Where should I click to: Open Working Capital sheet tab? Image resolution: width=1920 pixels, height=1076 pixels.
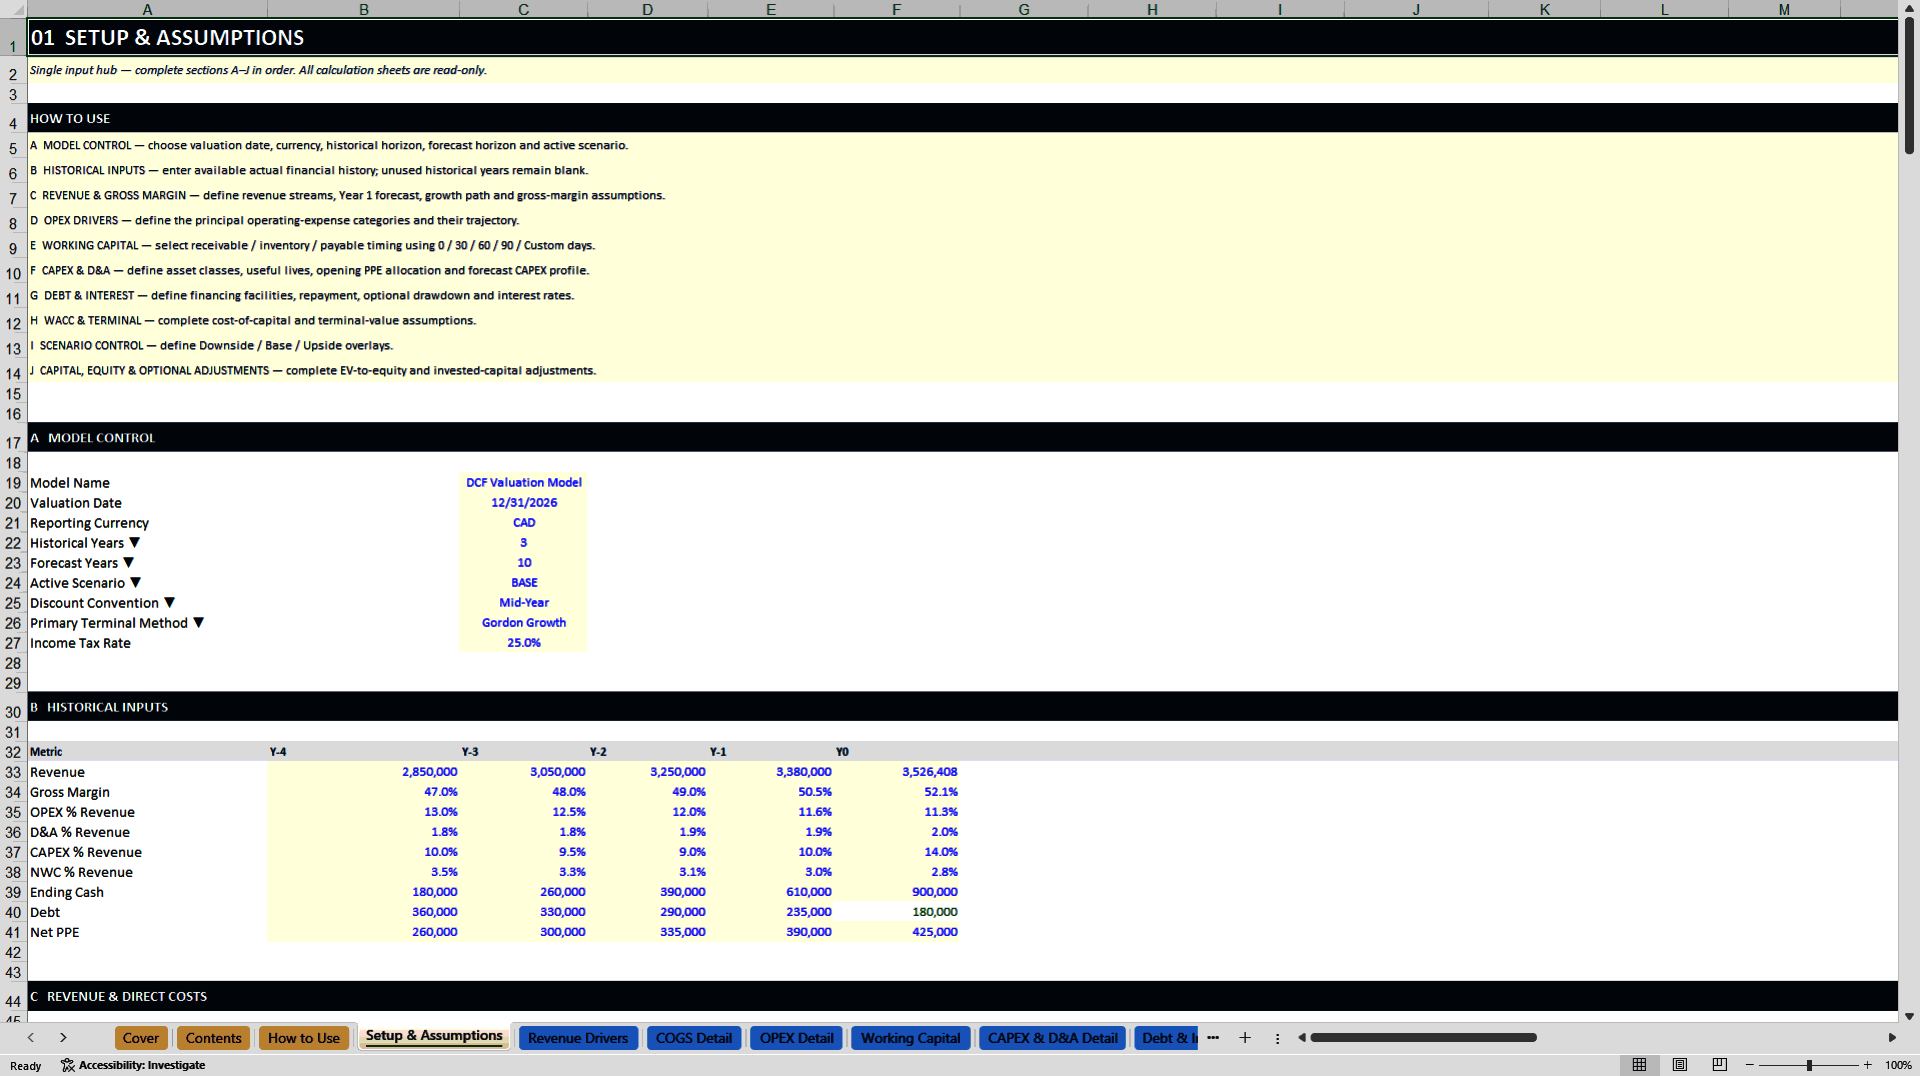tap(910, 1038)
